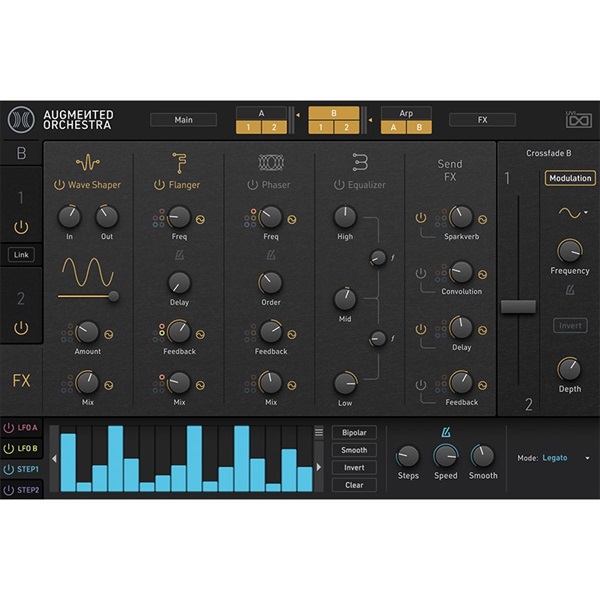Toggle LFO A power
This screenshot has width=600, height=600.
click(x=8, y=428)
